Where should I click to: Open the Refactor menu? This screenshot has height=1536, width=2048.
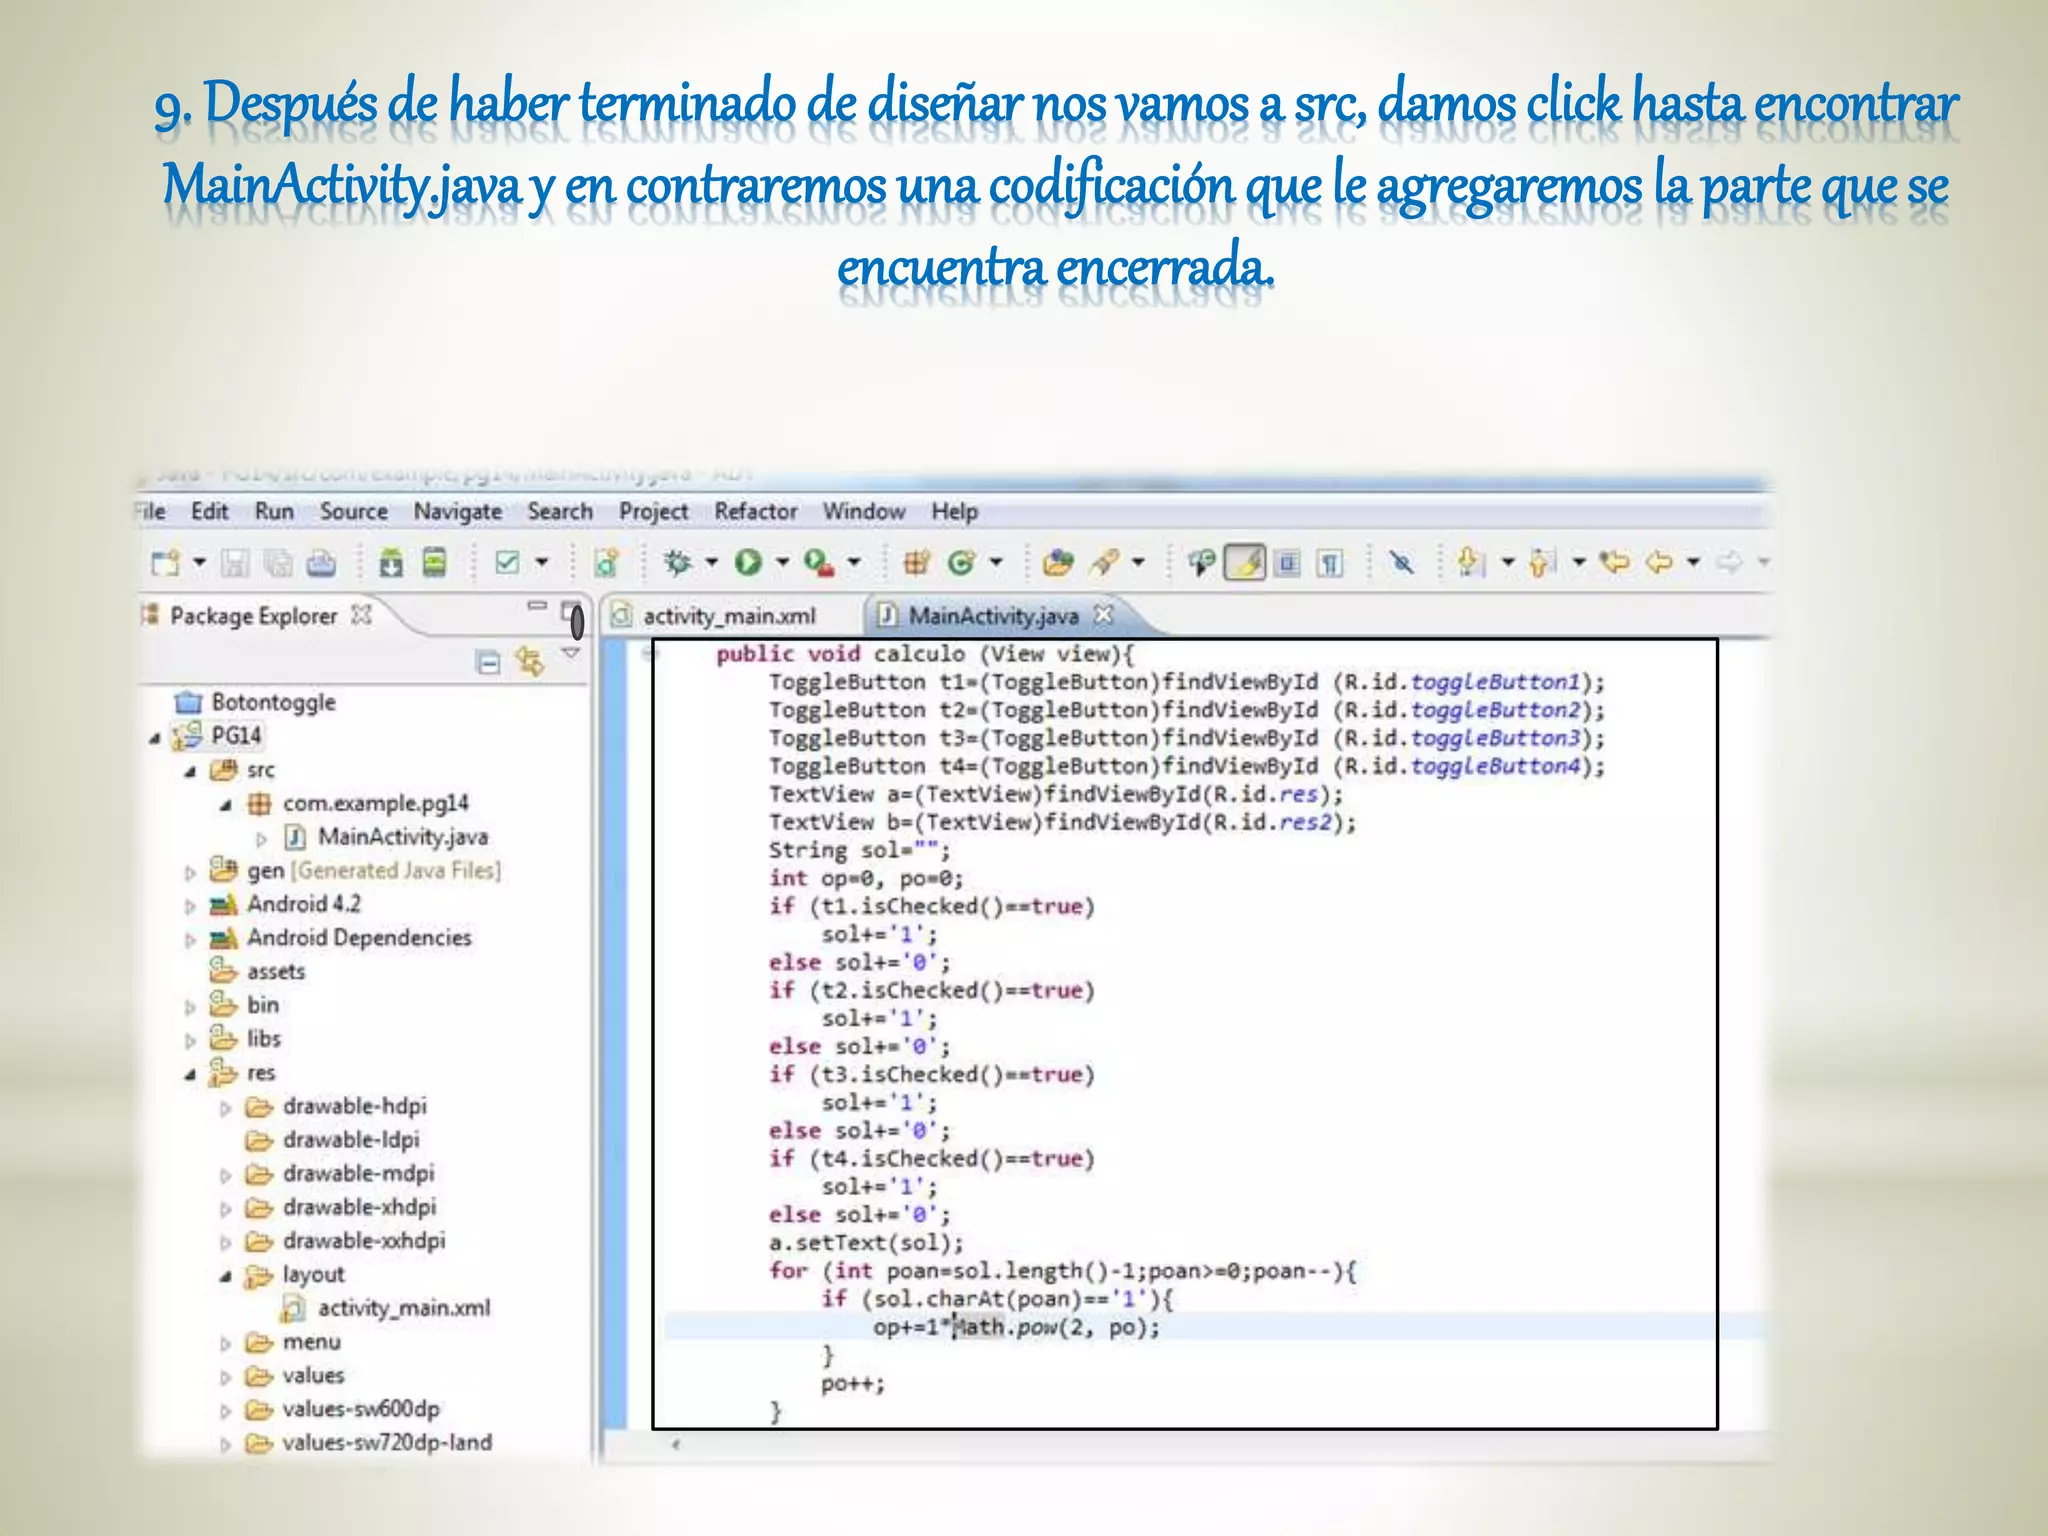pyautogui.click(x=756, y=512)
